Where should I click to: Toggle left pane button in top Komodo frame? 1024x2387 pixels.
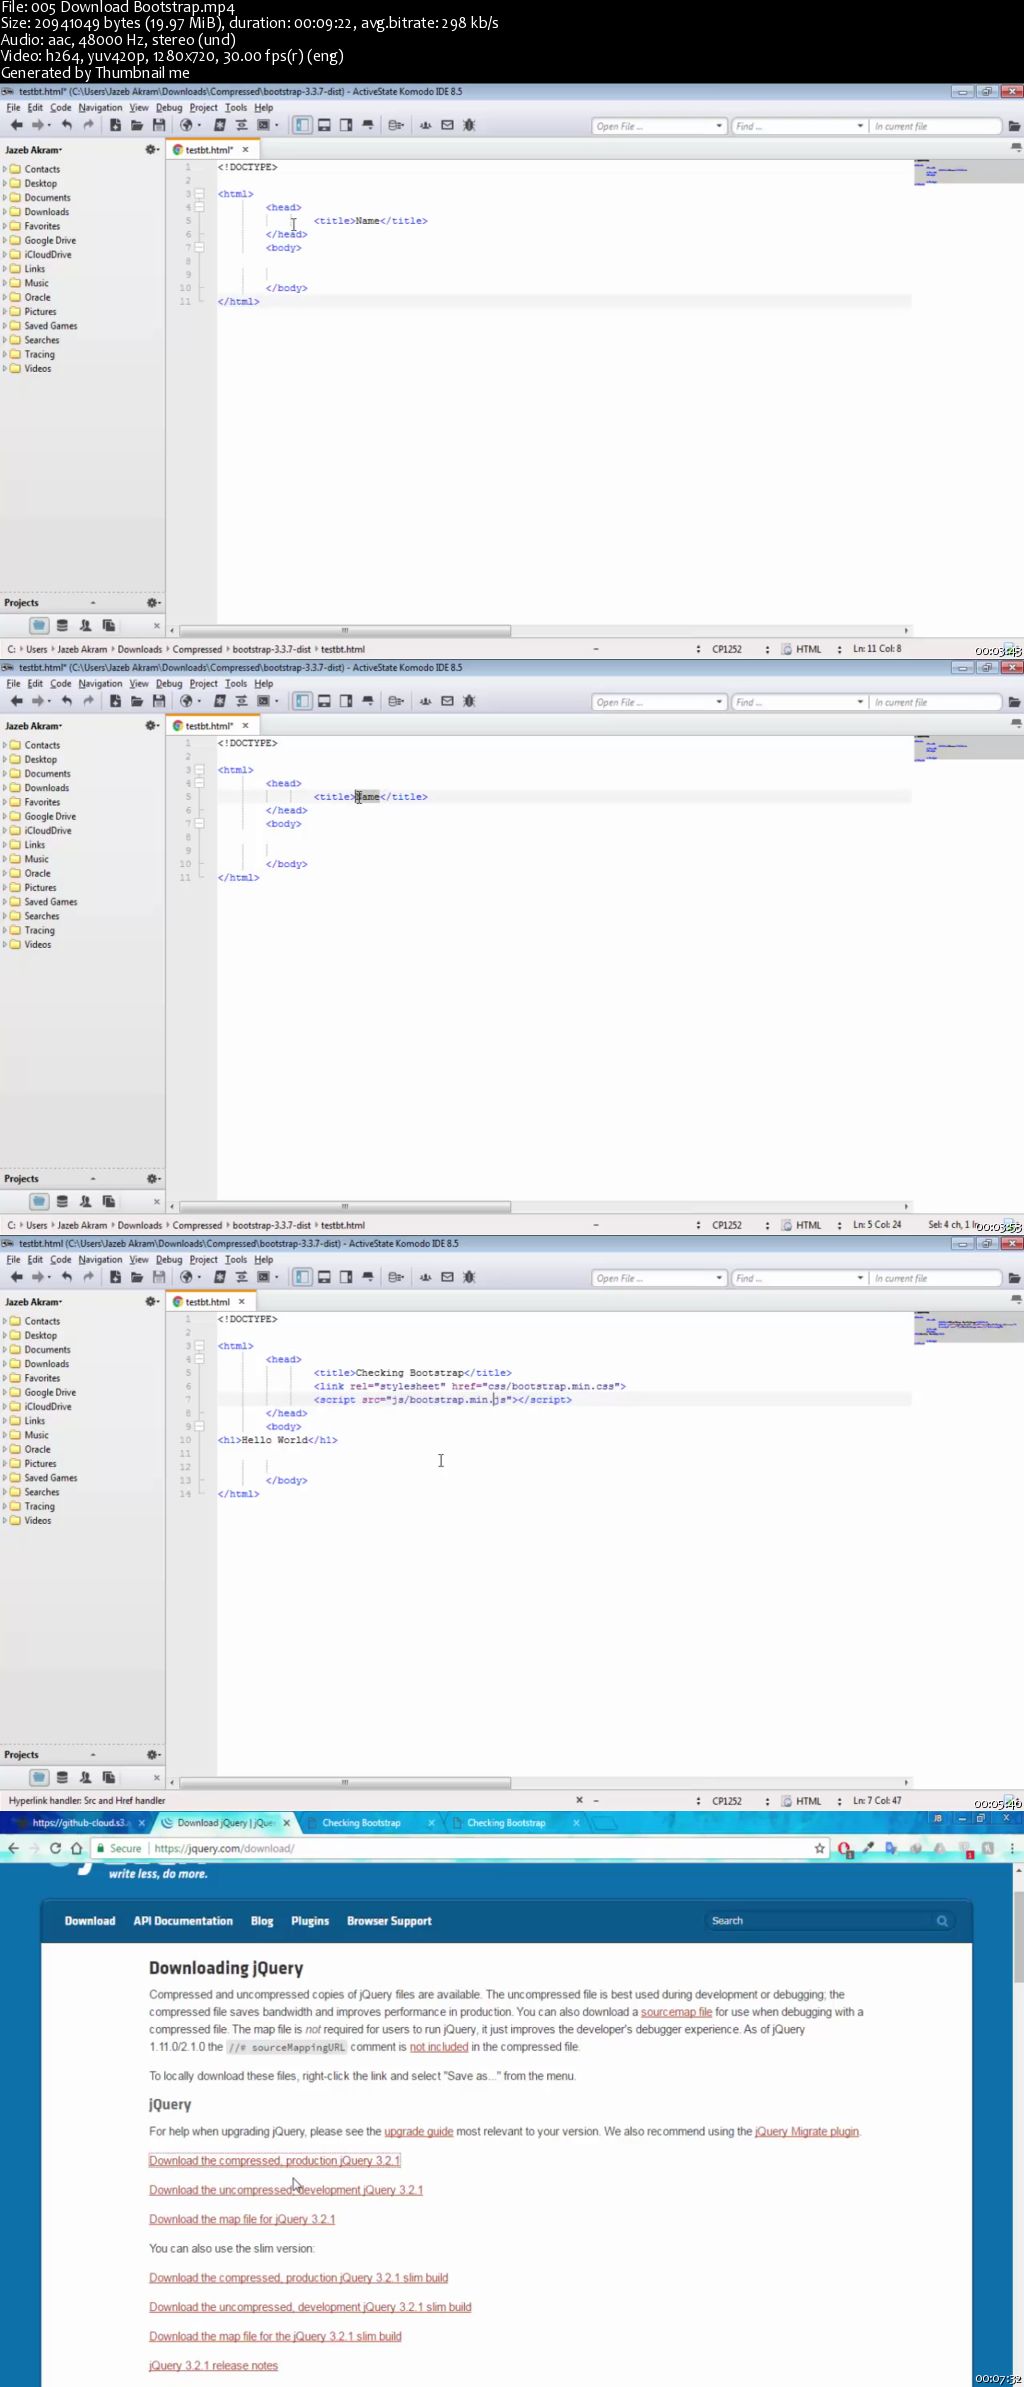[x=302, y=125]
